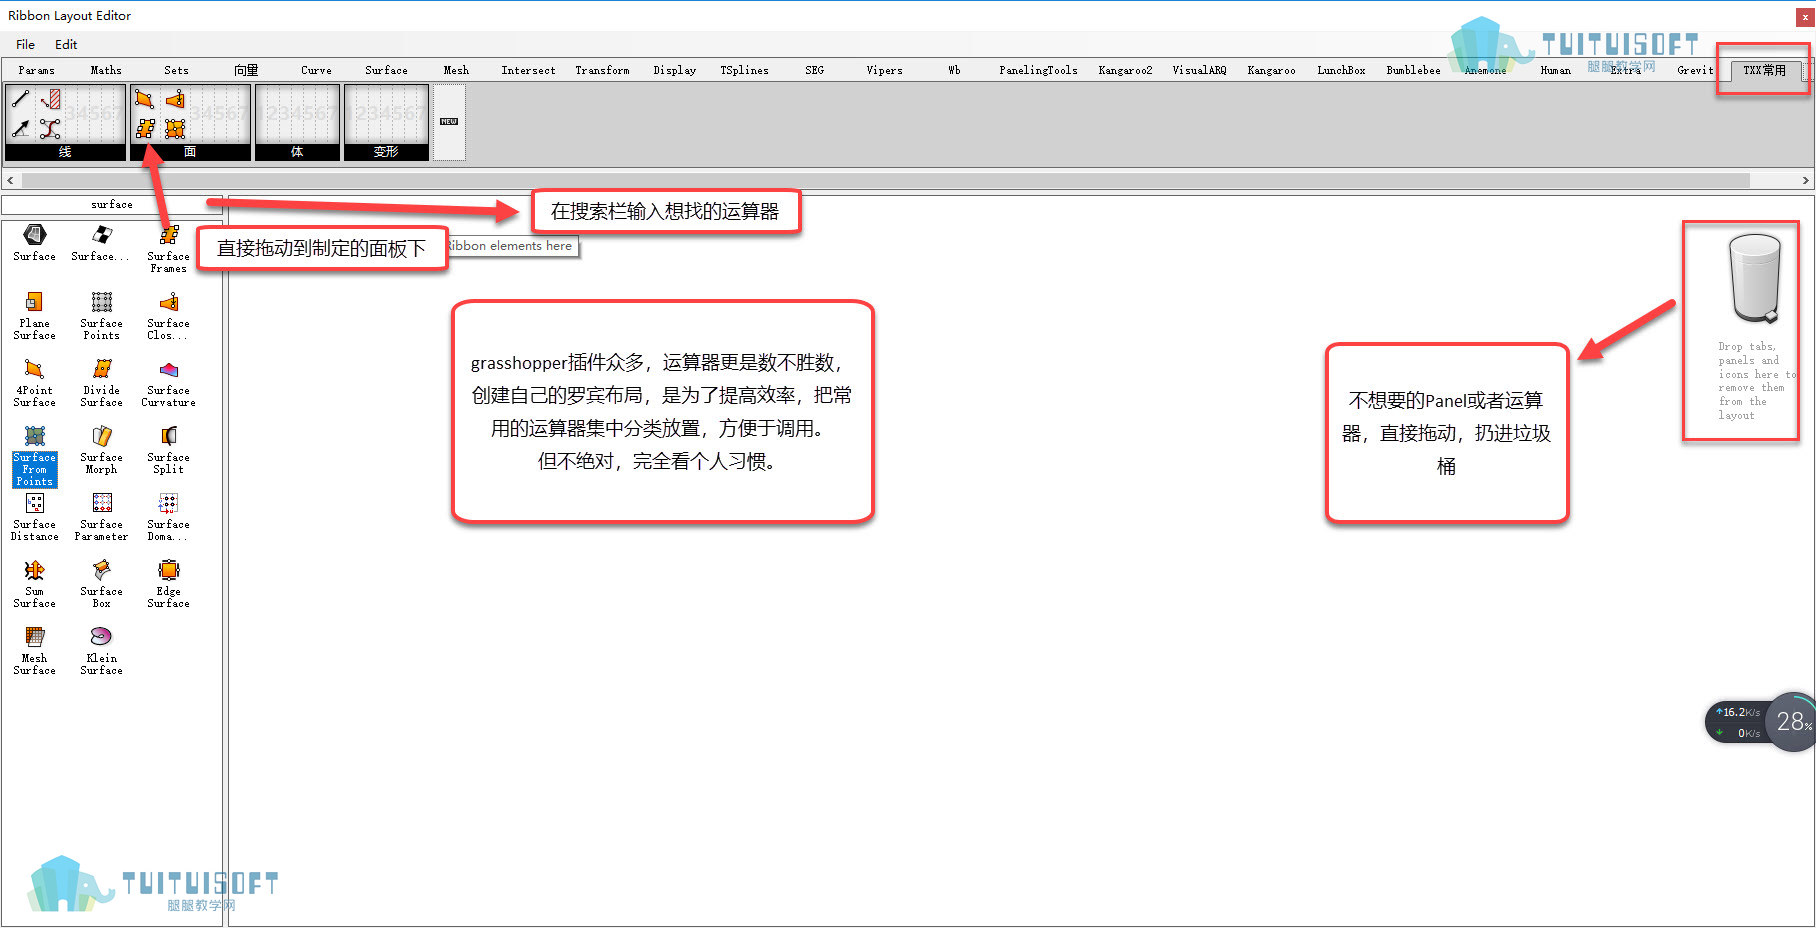The width and height of the screenshot is (1816, 928).
Task: Click the ribbon scrollbar right arrow
Action: pyautogui.click(x=1806, y=181)
